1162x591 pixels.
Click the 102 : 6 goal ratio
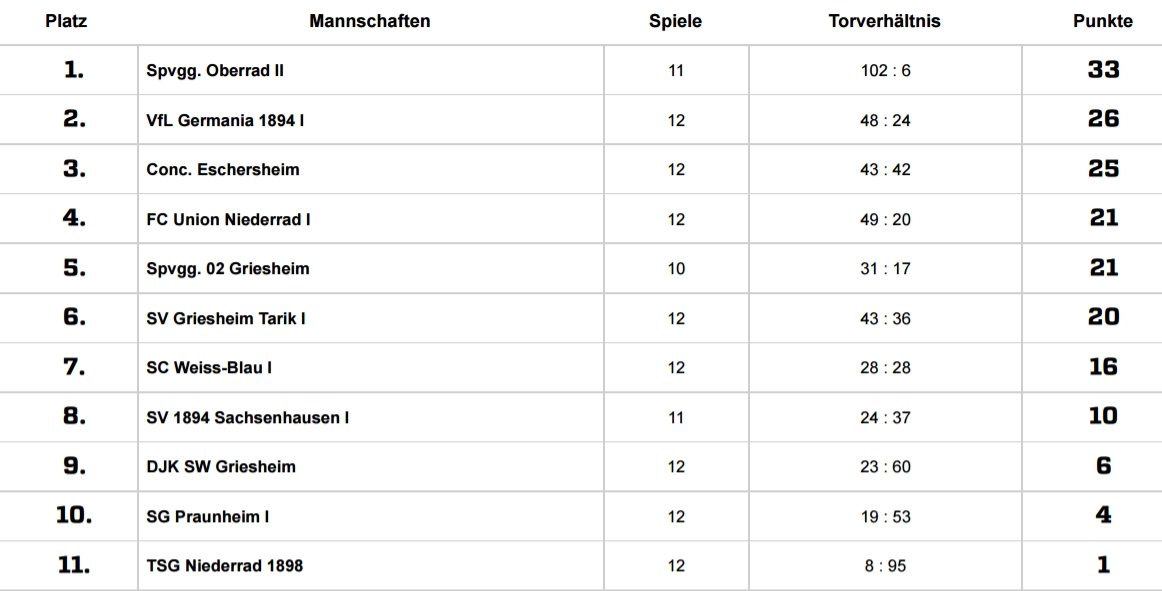pyautogui.click(x=886, y=70)
